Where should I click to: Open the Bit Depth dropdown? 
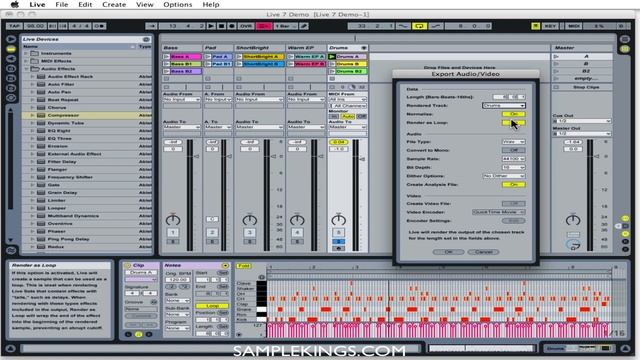click(513, 167)
